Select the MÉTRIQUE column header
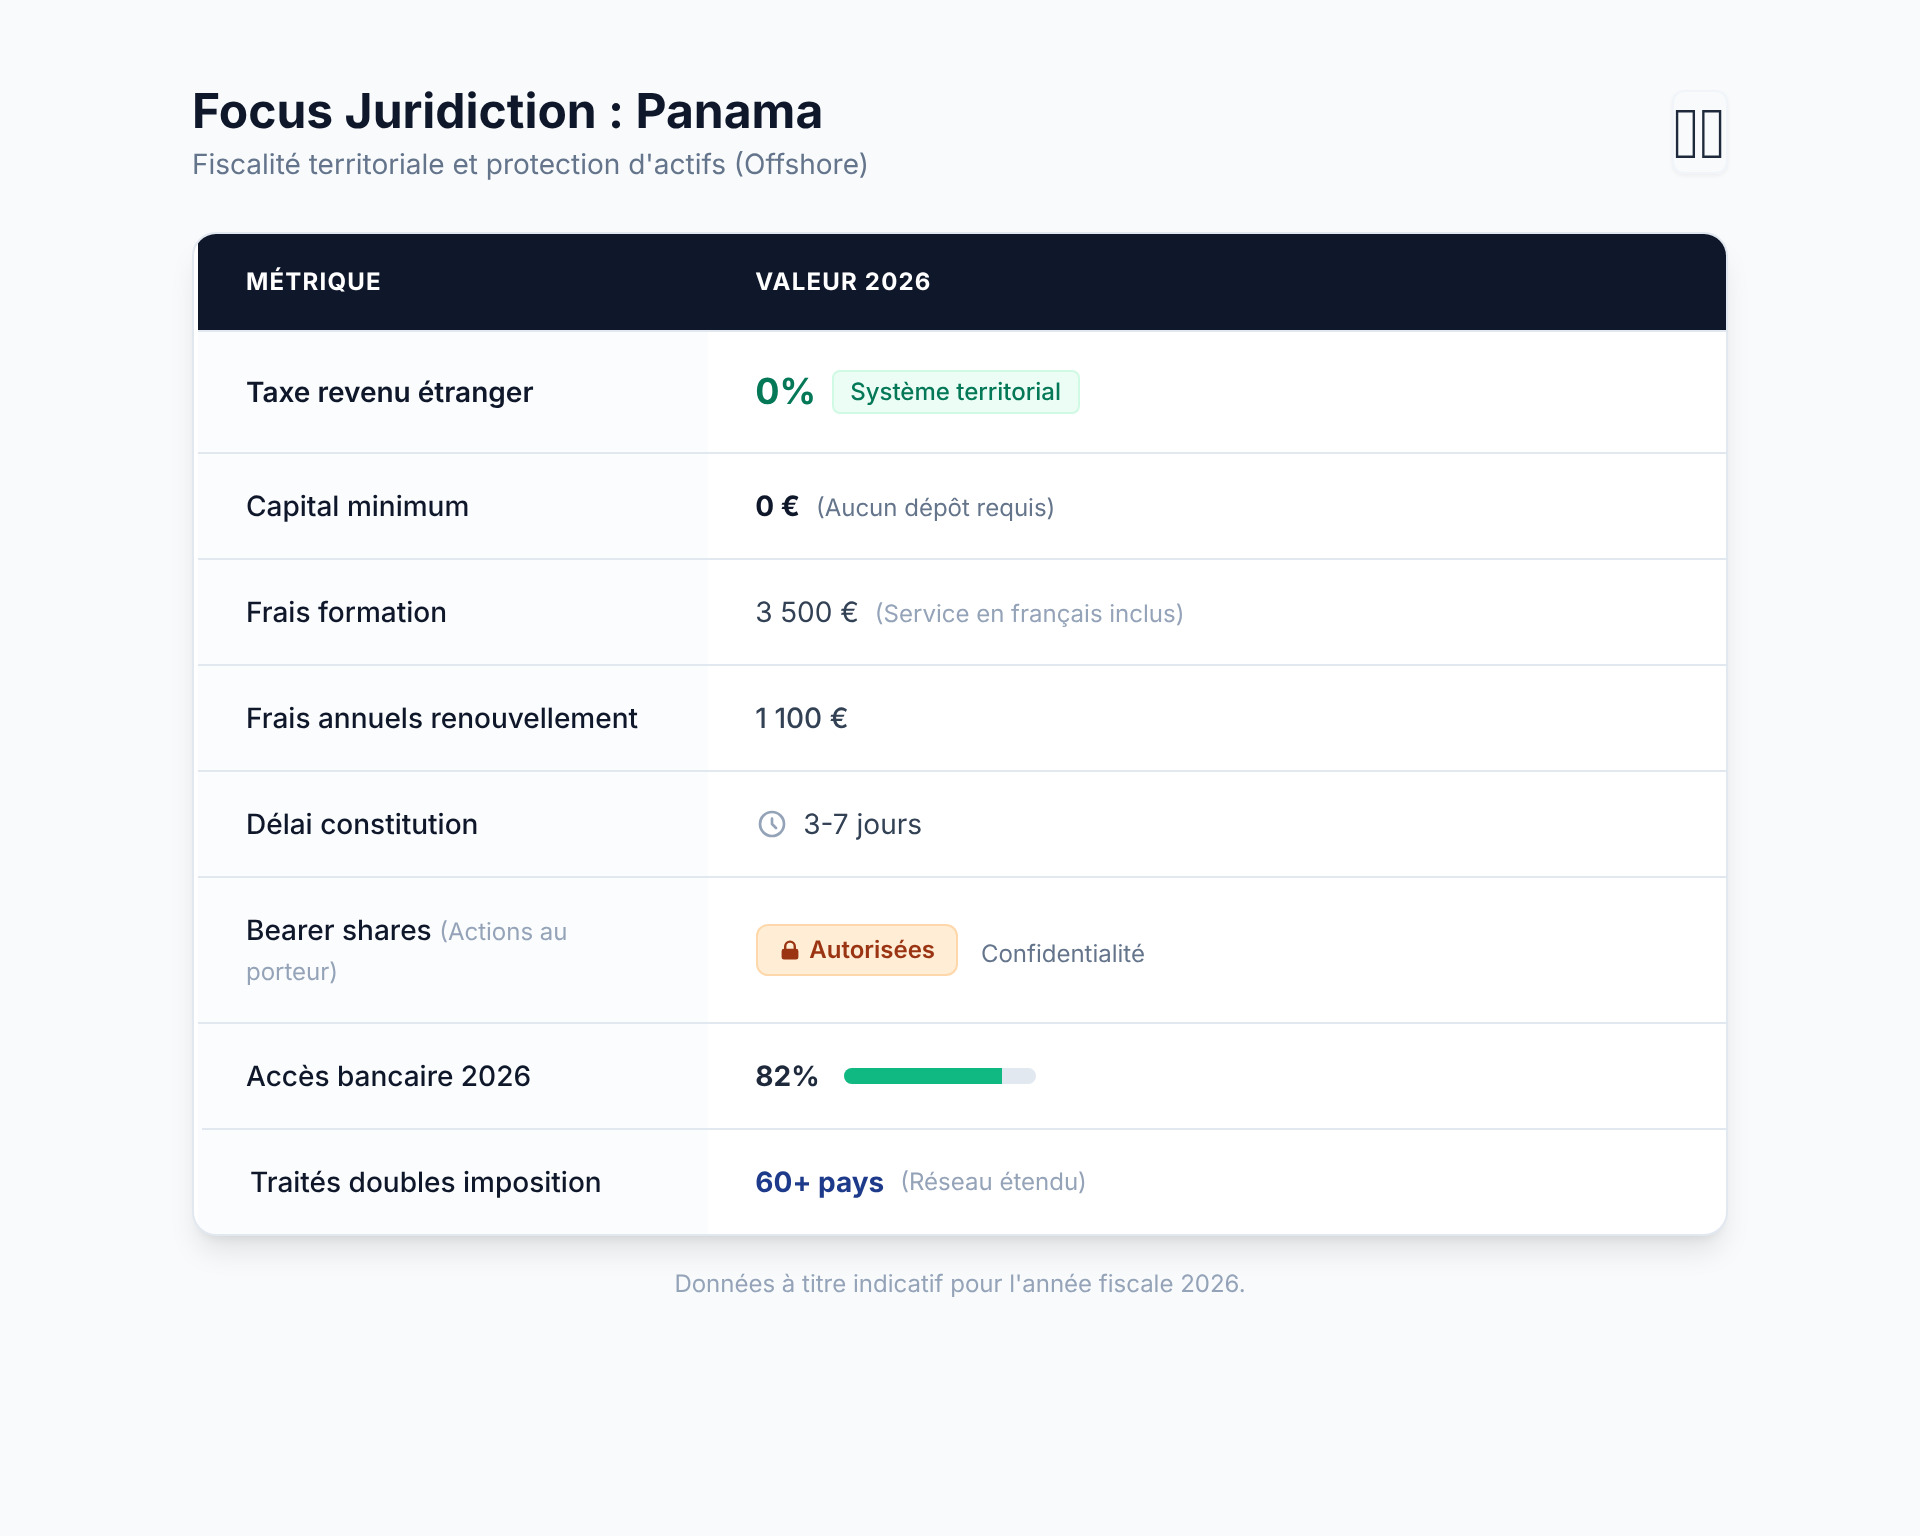Screen dimensions: 1920x1536 [x=313, y=282]
